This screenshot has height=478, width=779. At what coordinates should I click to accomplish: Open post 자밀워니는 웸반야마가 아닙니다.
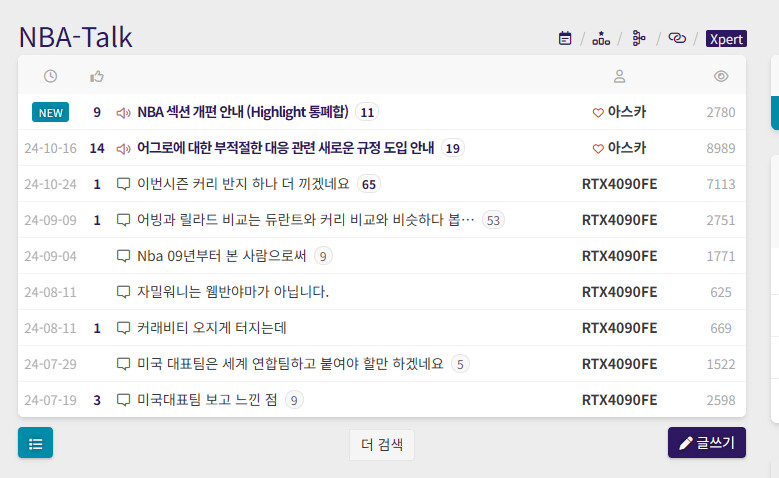[x=233, y=292]
